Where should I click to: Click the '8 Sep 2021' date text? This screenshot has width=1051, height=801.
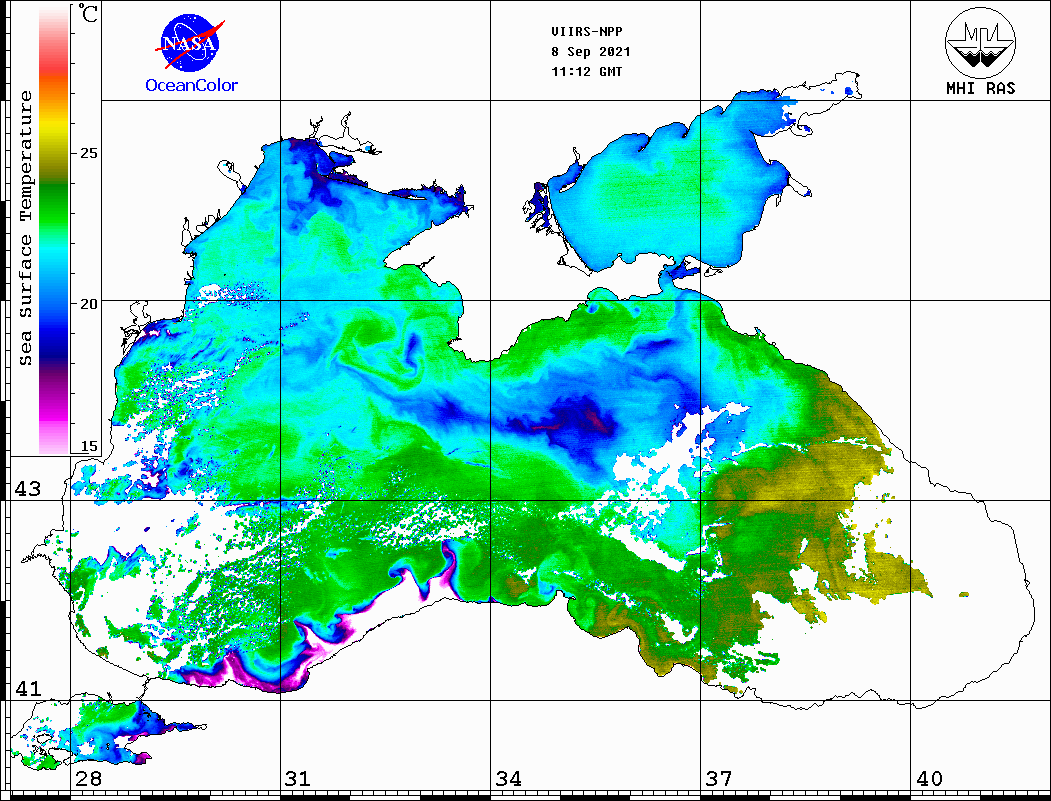tap(591, 52)
